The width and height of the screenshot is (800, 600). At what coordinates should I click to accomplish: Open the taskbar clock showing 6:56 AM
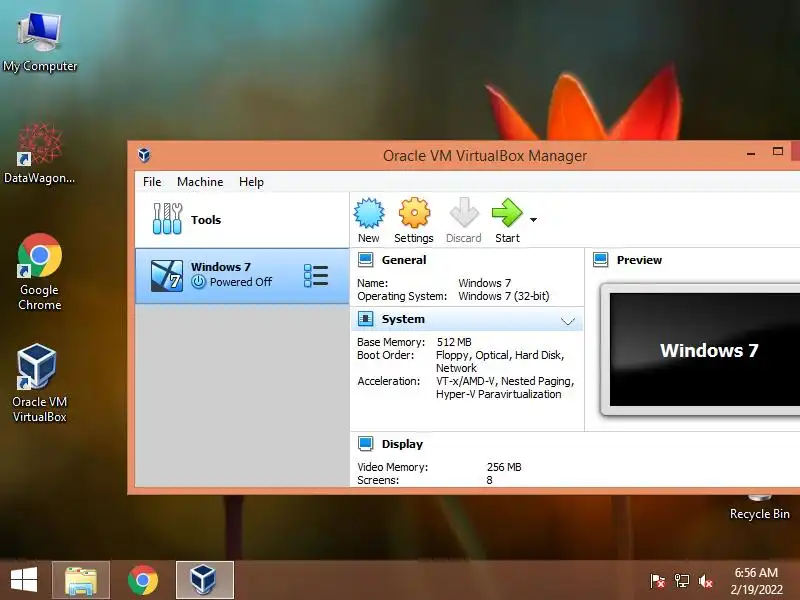[756, 581]
